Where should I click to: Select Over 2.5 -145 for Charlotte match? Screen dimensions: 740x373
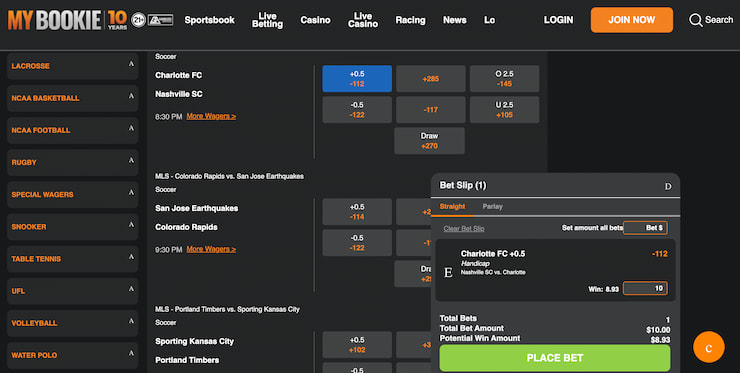[x=504, y=79]
